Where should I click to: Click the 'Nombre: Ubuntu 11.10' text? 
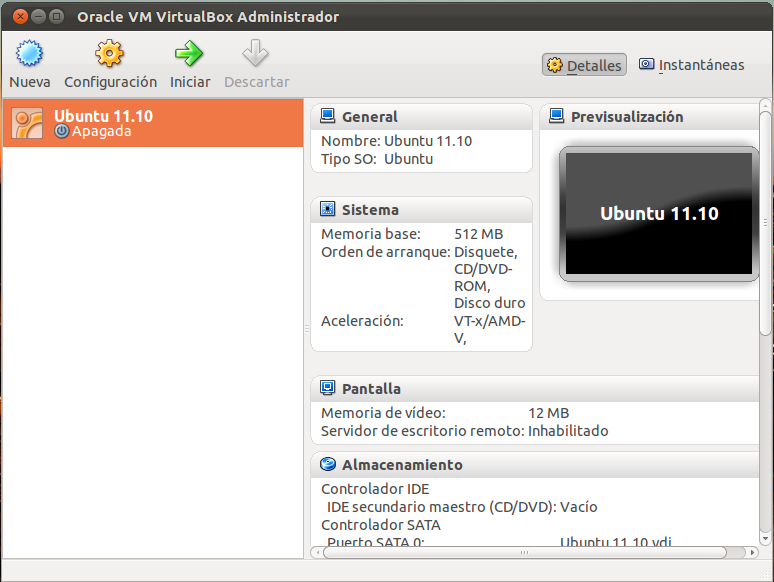click(396, 141)
